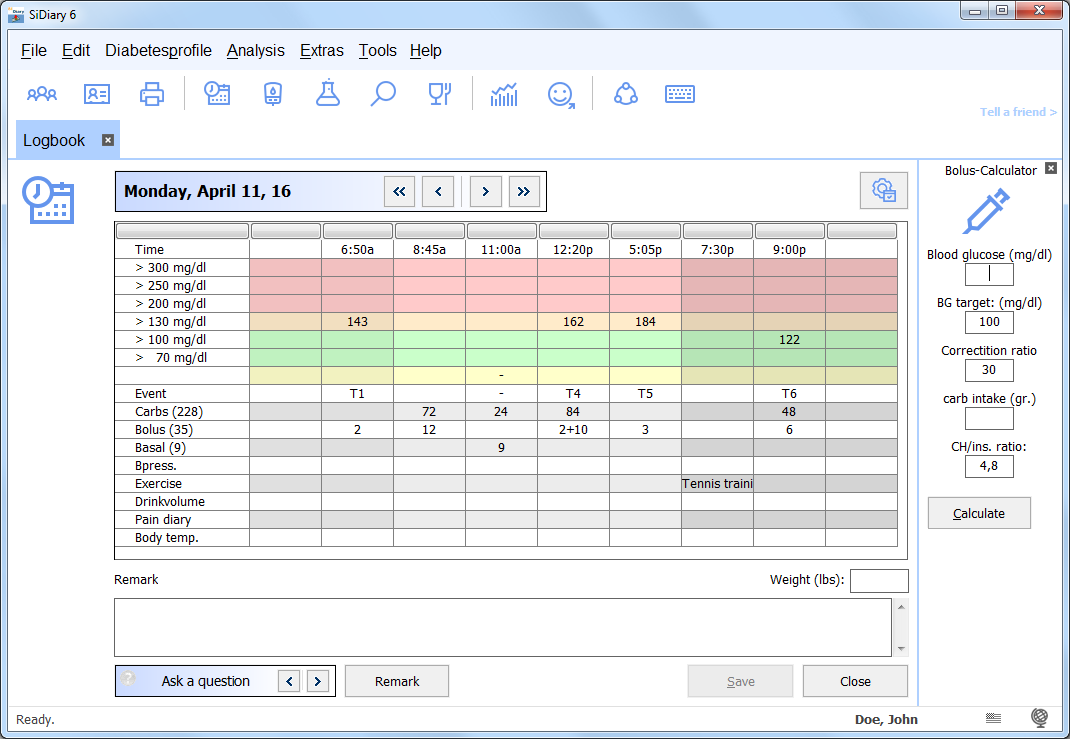
Task: Close the Bolus-Calculator panel
Action: (1051, 169)
